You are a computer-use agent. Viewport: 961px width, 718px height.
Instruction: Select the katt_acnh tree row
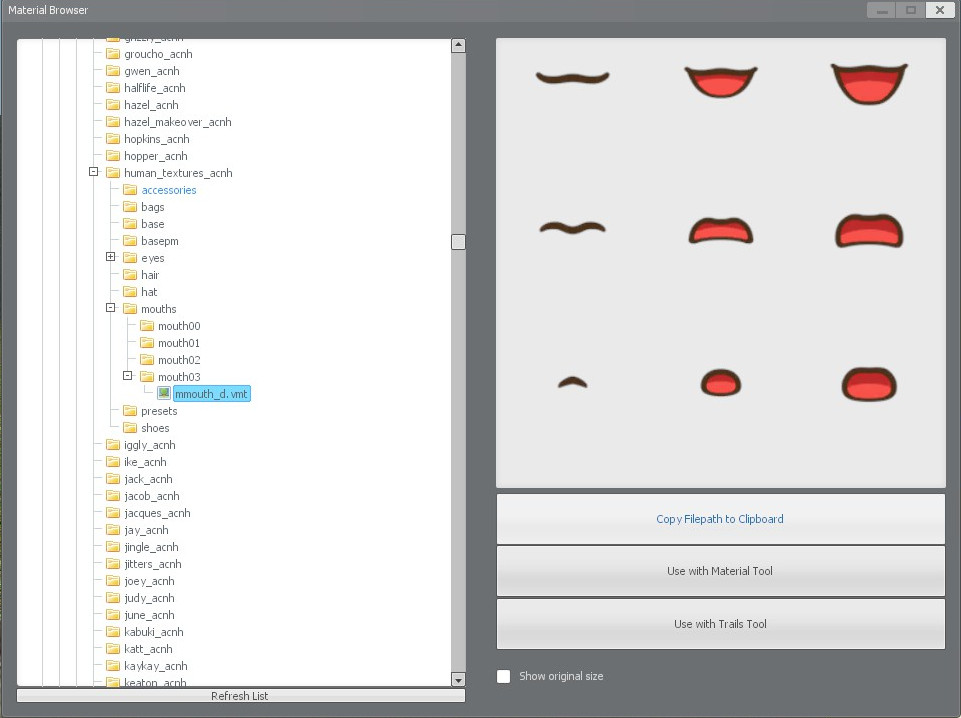pyautogui.click(x=148, y=649)
